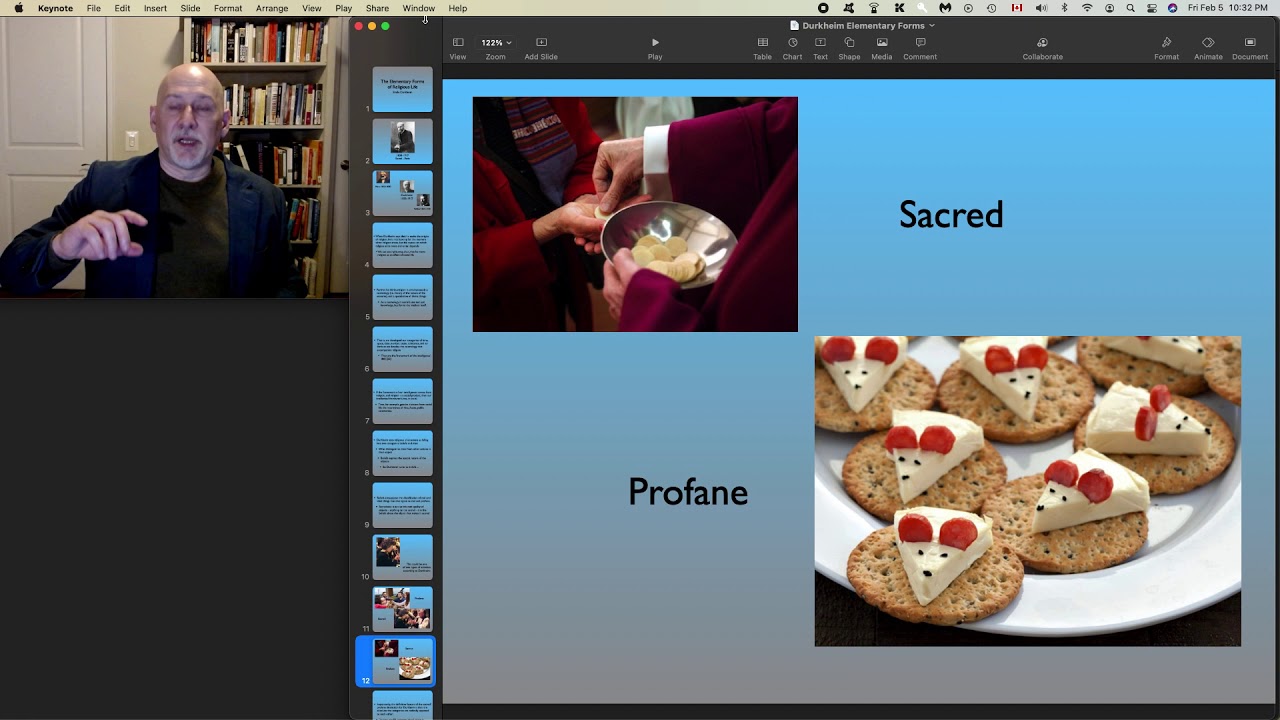Open the Insert menu

click(155, 8)
